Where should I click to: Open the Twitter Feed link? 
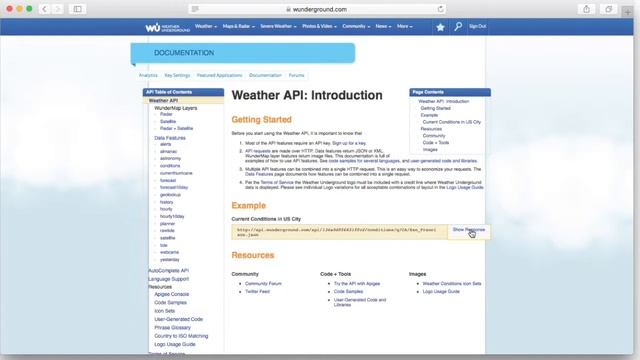(257, 291)
